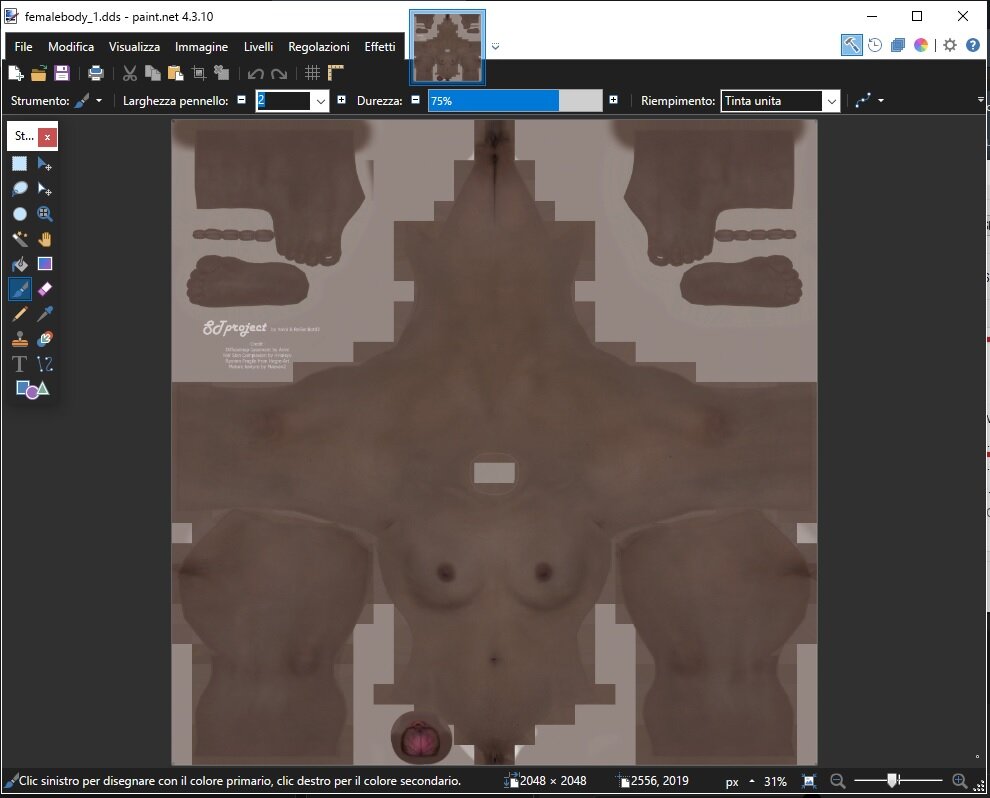Select the Ellipse Select tool
Viewport: 990px width, 798px height.
(x=20, y=214)
